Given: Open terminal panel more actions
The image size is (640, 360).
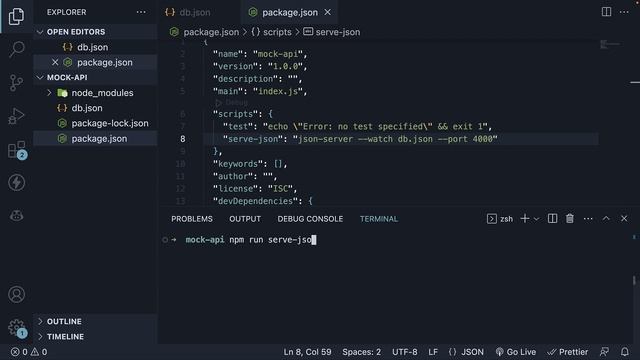Looking at the screenshot, I should pos(588,219).
